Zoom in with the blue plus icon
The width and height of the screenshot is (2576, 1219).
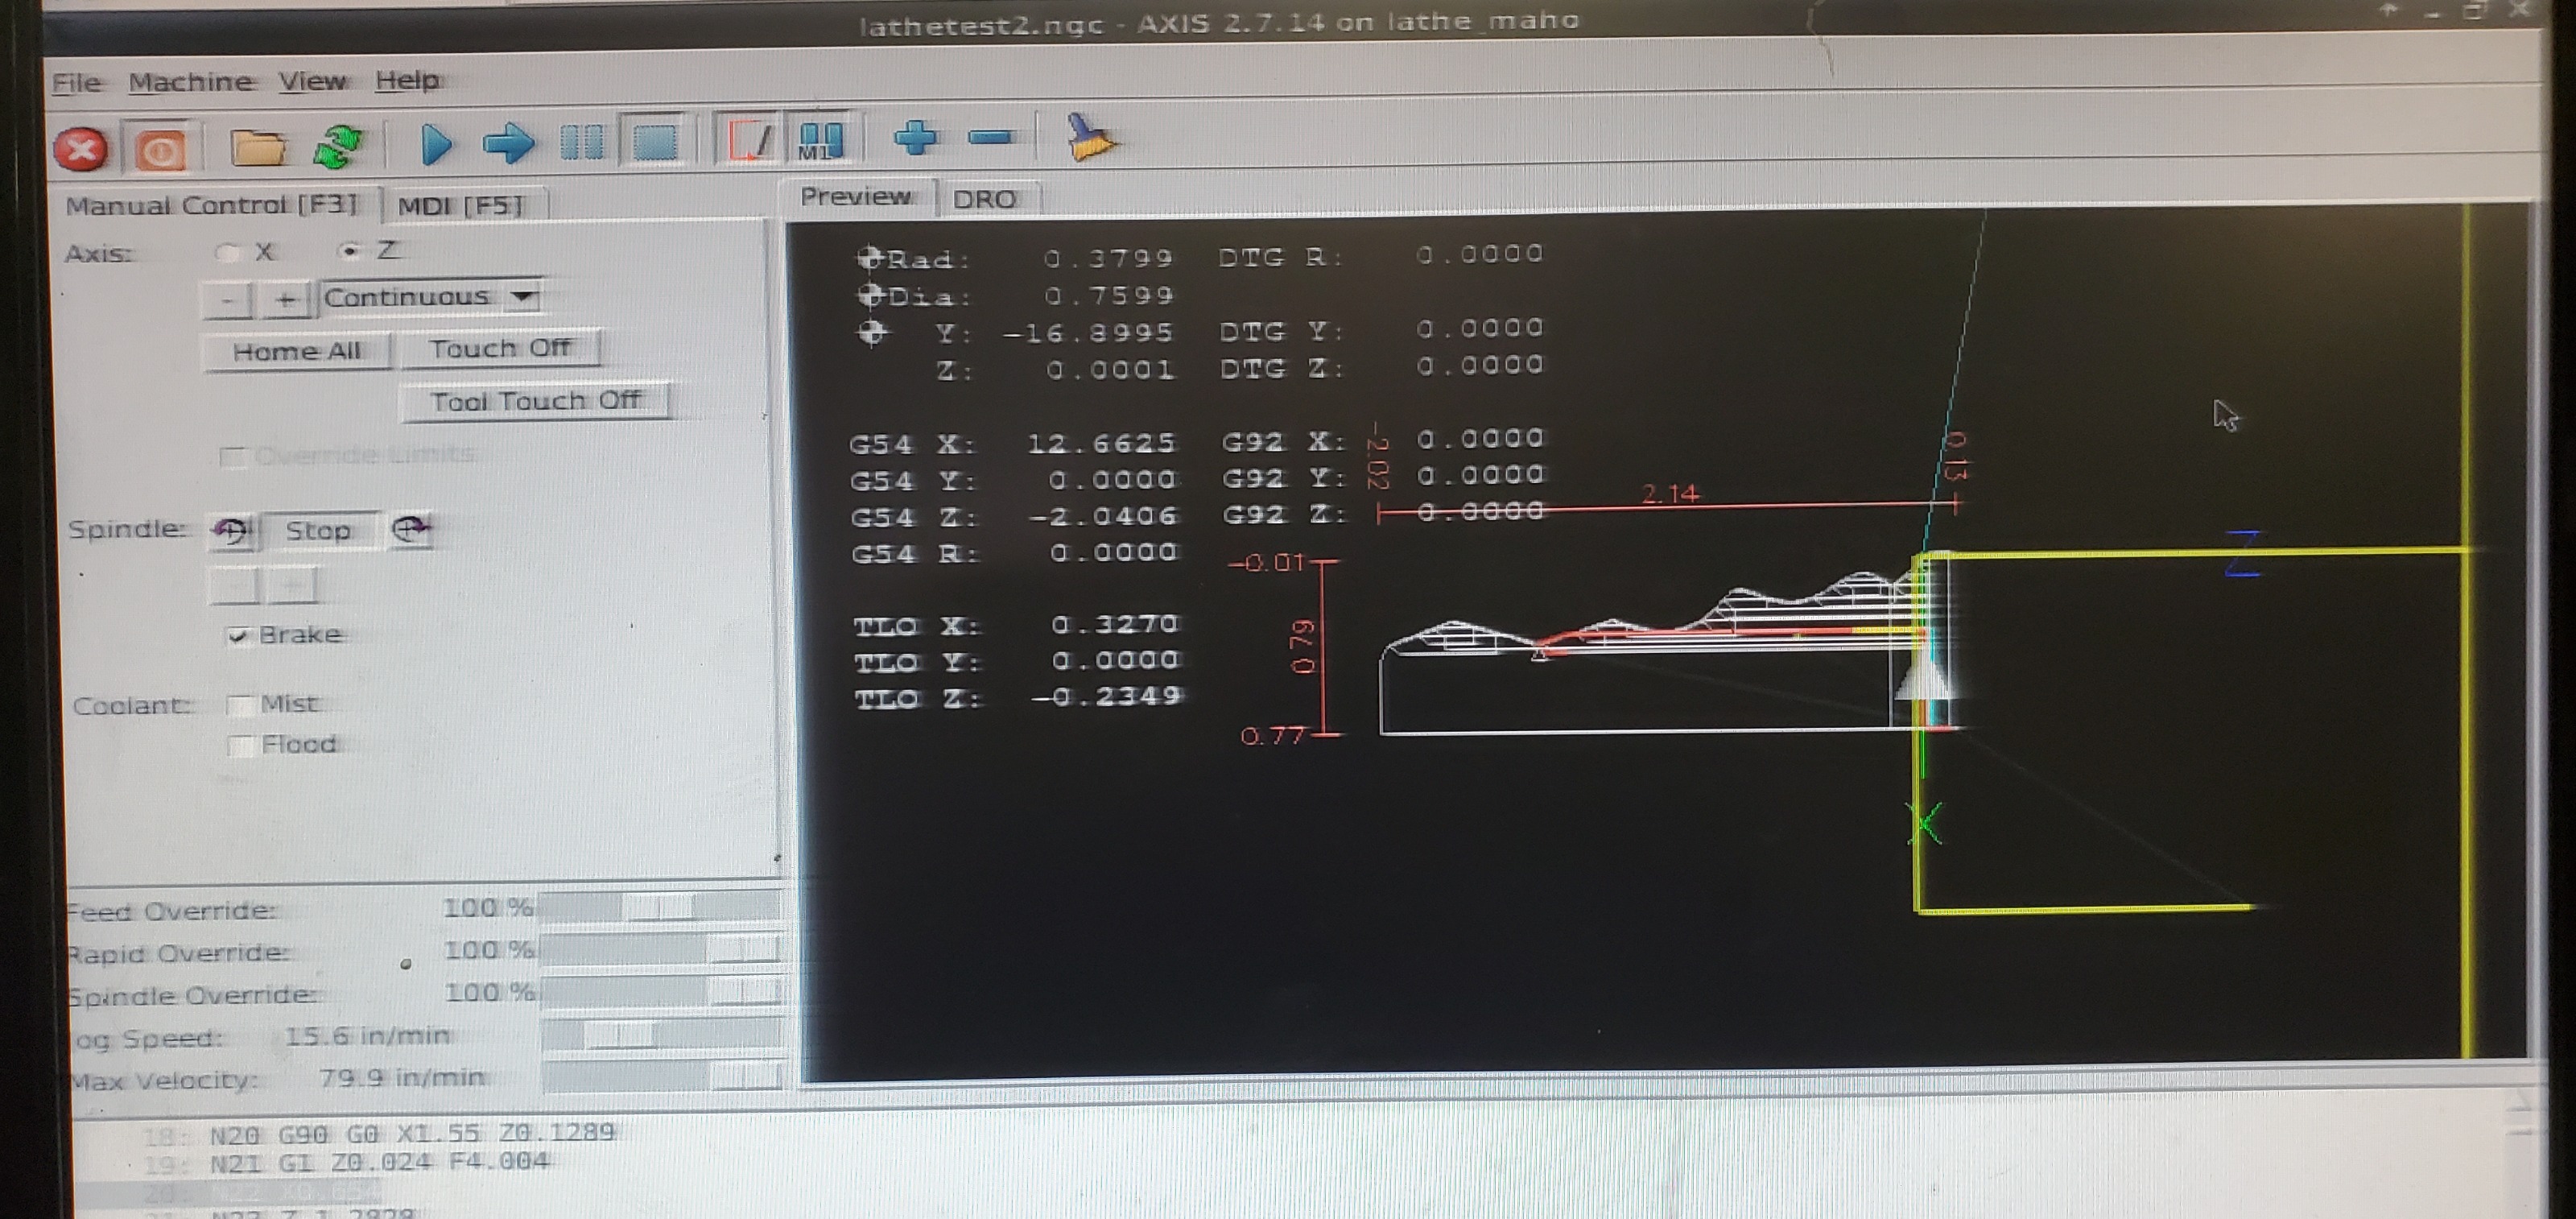tap(915, 138)
